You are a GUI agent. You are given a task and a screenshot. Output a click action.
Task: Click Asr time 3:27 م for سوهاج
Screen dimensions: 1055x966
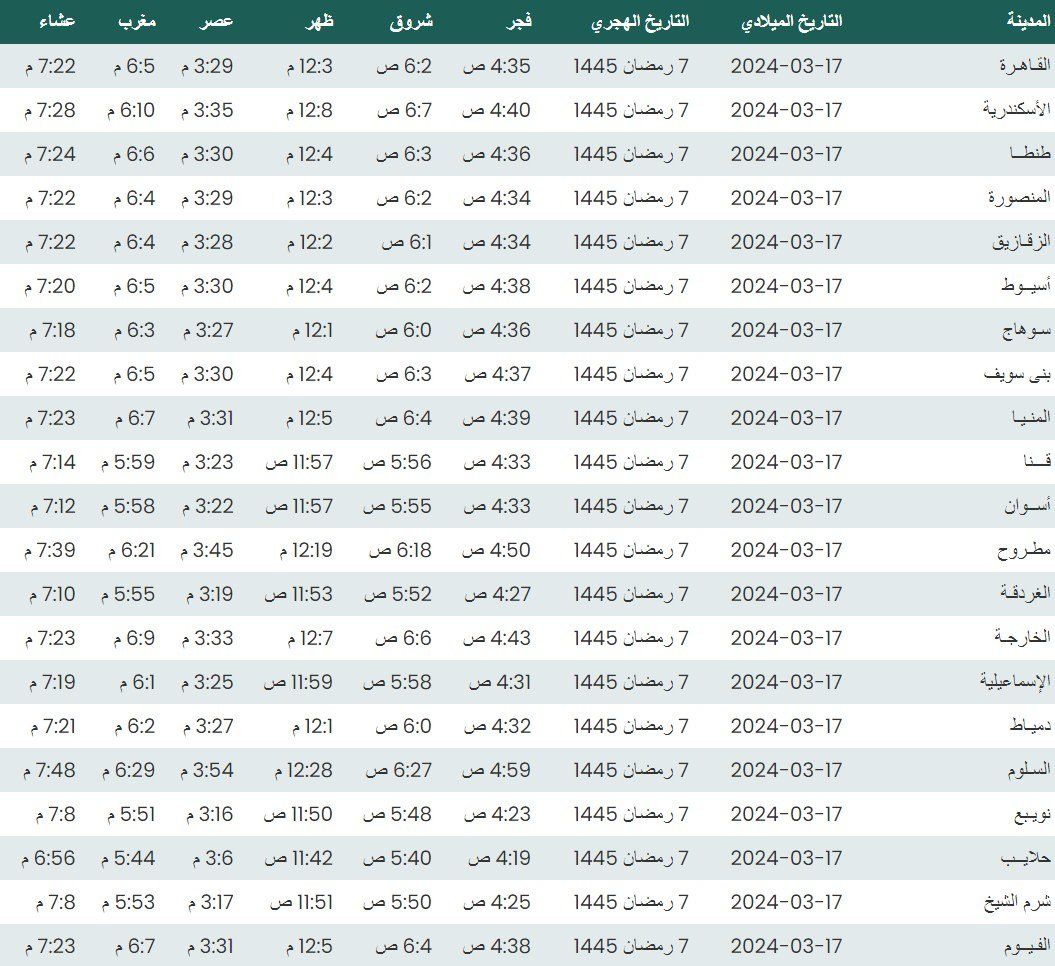[x=208, y=330]
